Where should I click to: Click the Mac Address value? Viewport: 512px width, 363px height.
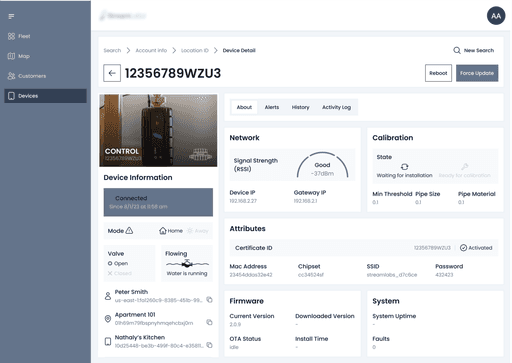click(251, 275)
